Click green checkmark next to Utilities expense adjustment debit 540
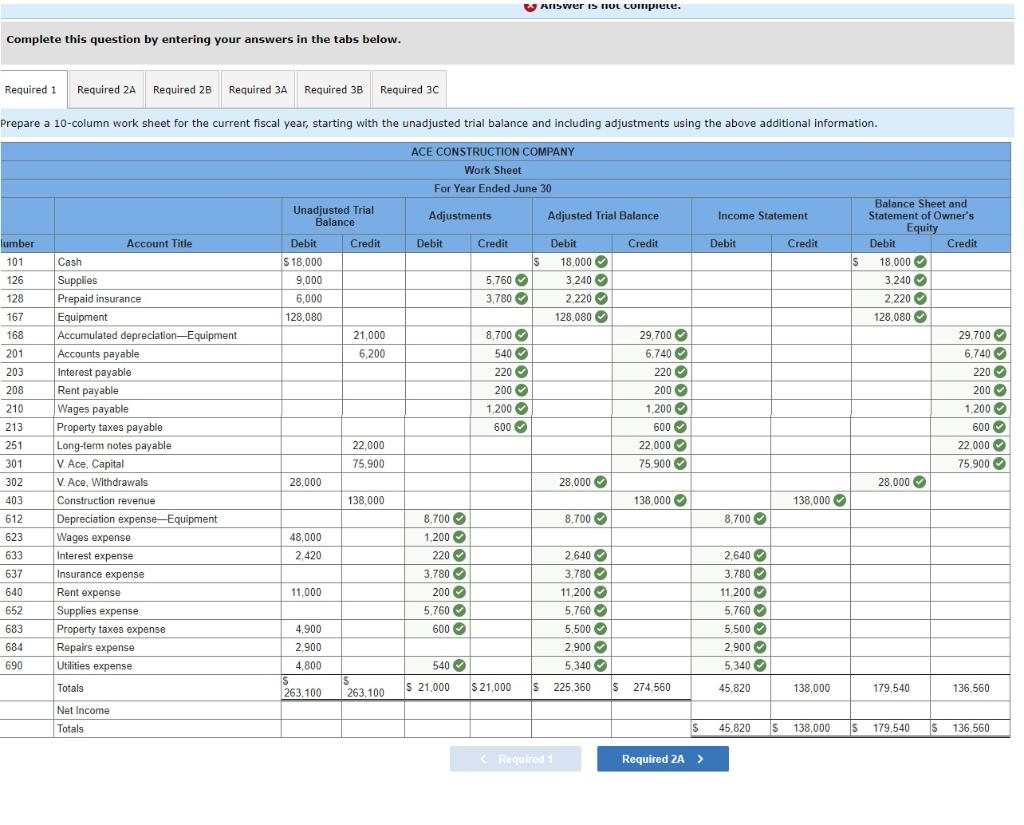Screen dimensions: 1024x825 pos(460,666)
